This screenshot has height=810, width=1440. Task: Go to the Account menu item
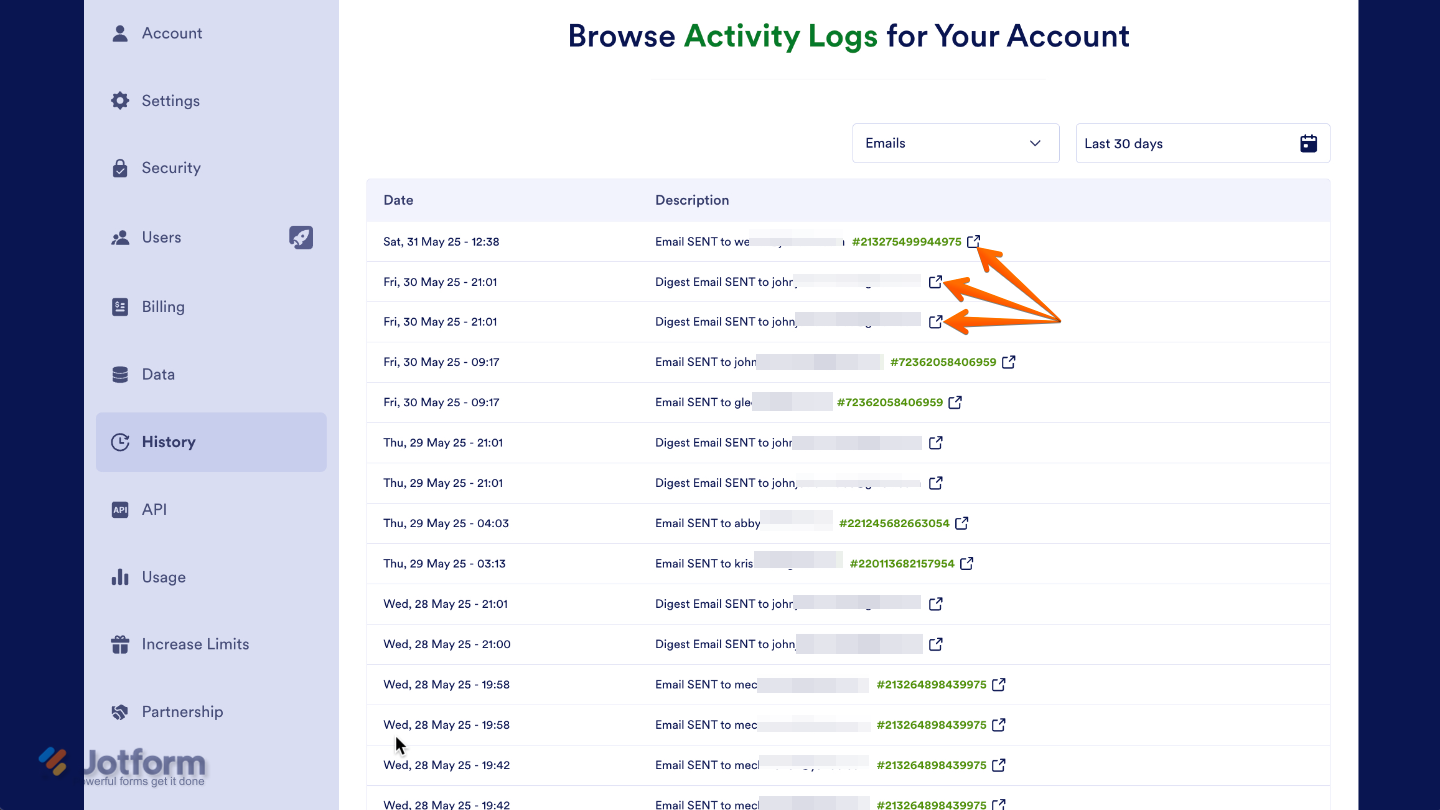click(x=172, y=33)
